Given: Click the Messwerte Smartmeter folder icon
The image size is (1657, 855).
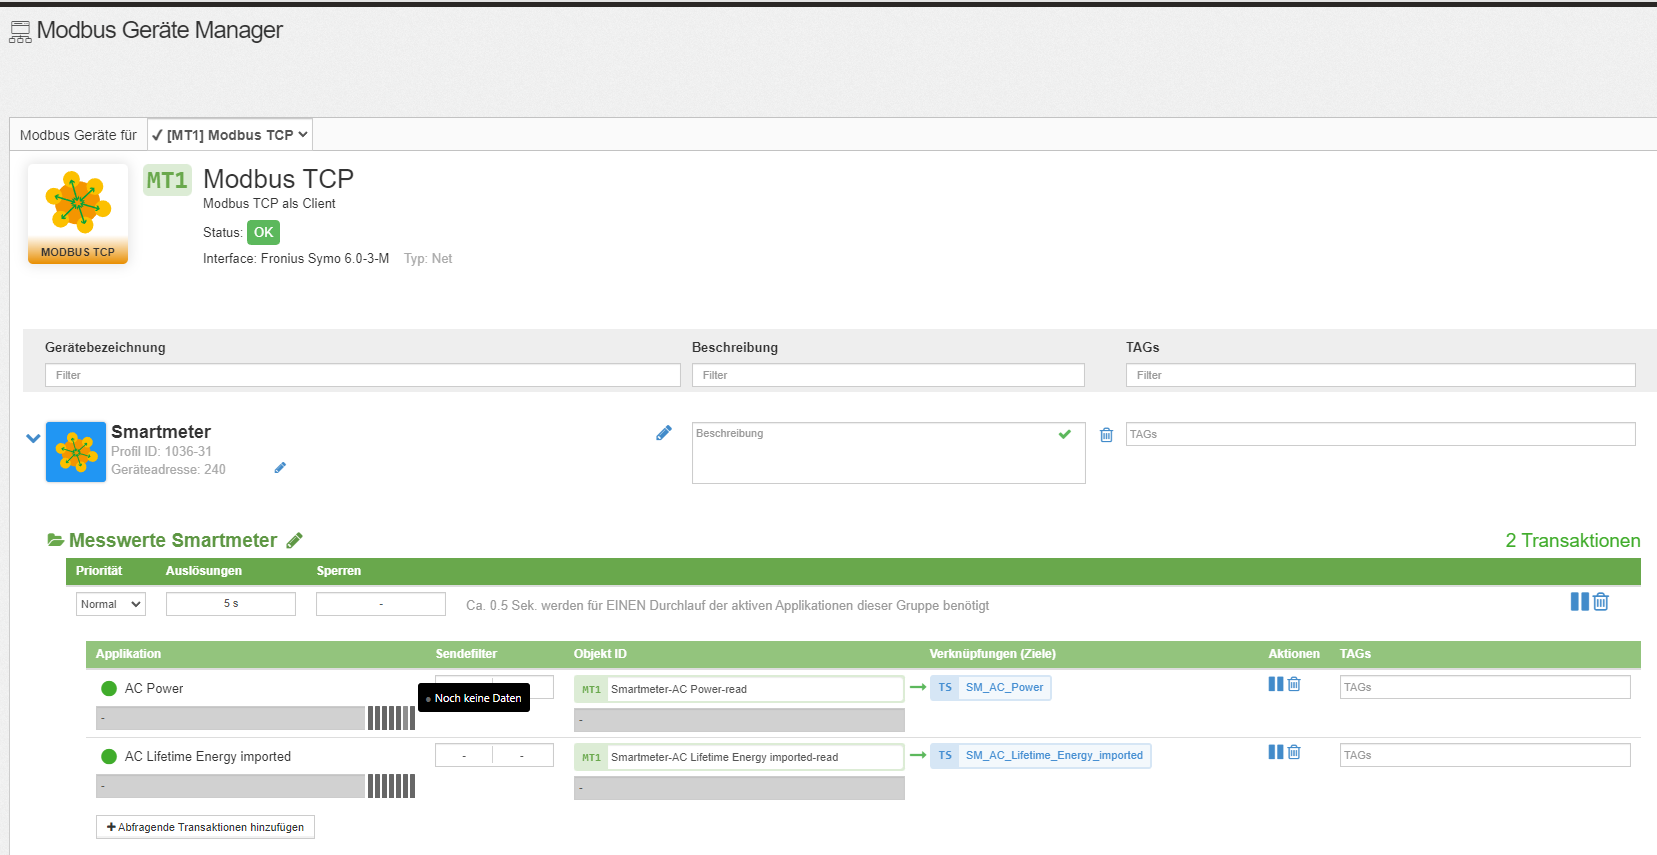Looking at the screenshot, I should coord(56,540).
